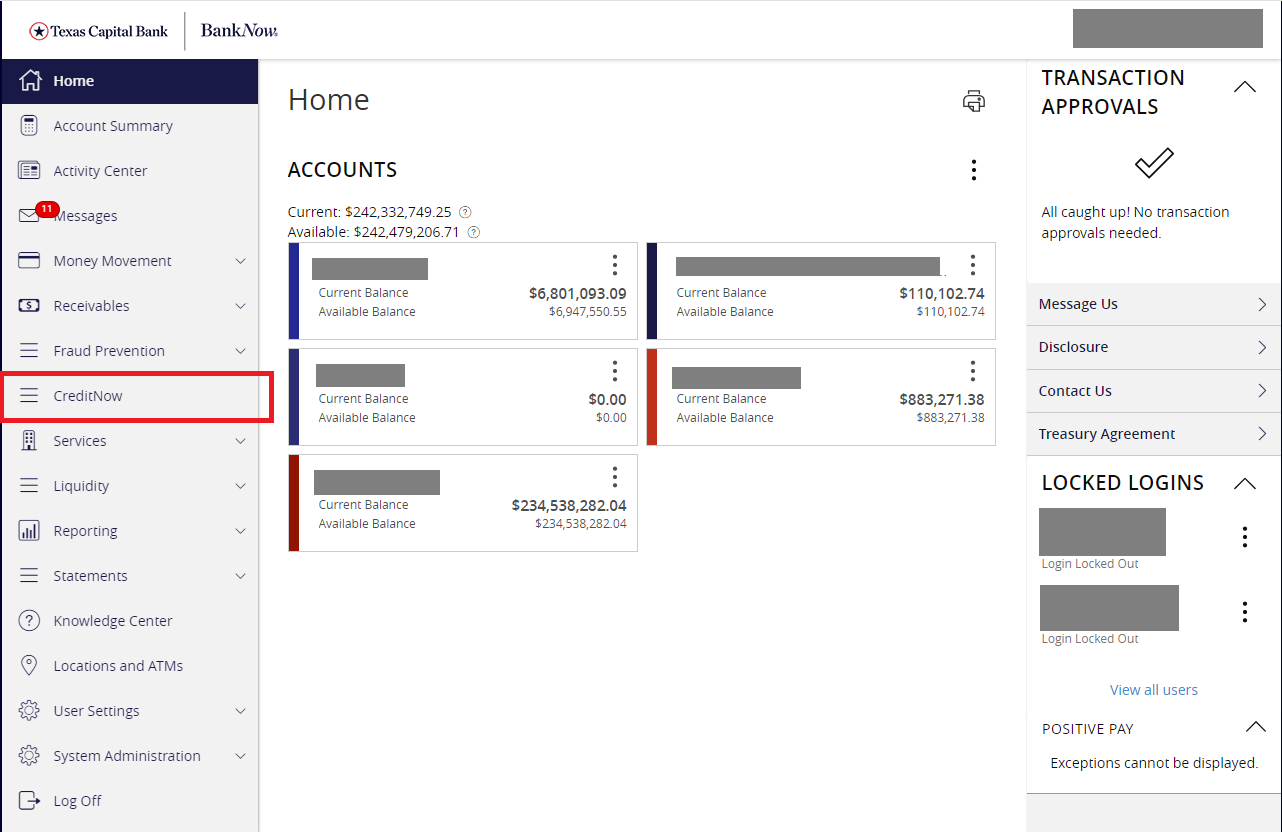Click the System Administration gear icon
The width and height of the screenshot is (1282, 832).
pyautogui.click(x=29, y=756)
